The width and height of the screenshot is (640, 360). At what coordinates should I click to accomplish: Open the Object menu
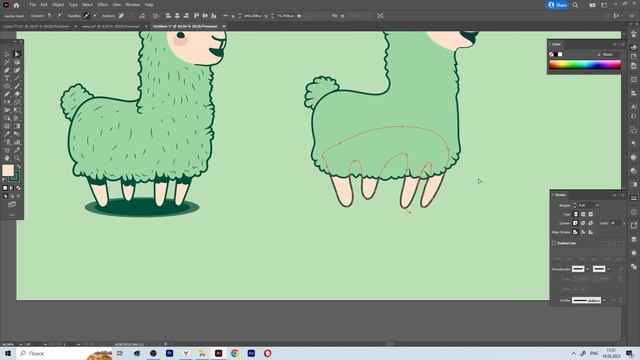click(58, 5)
